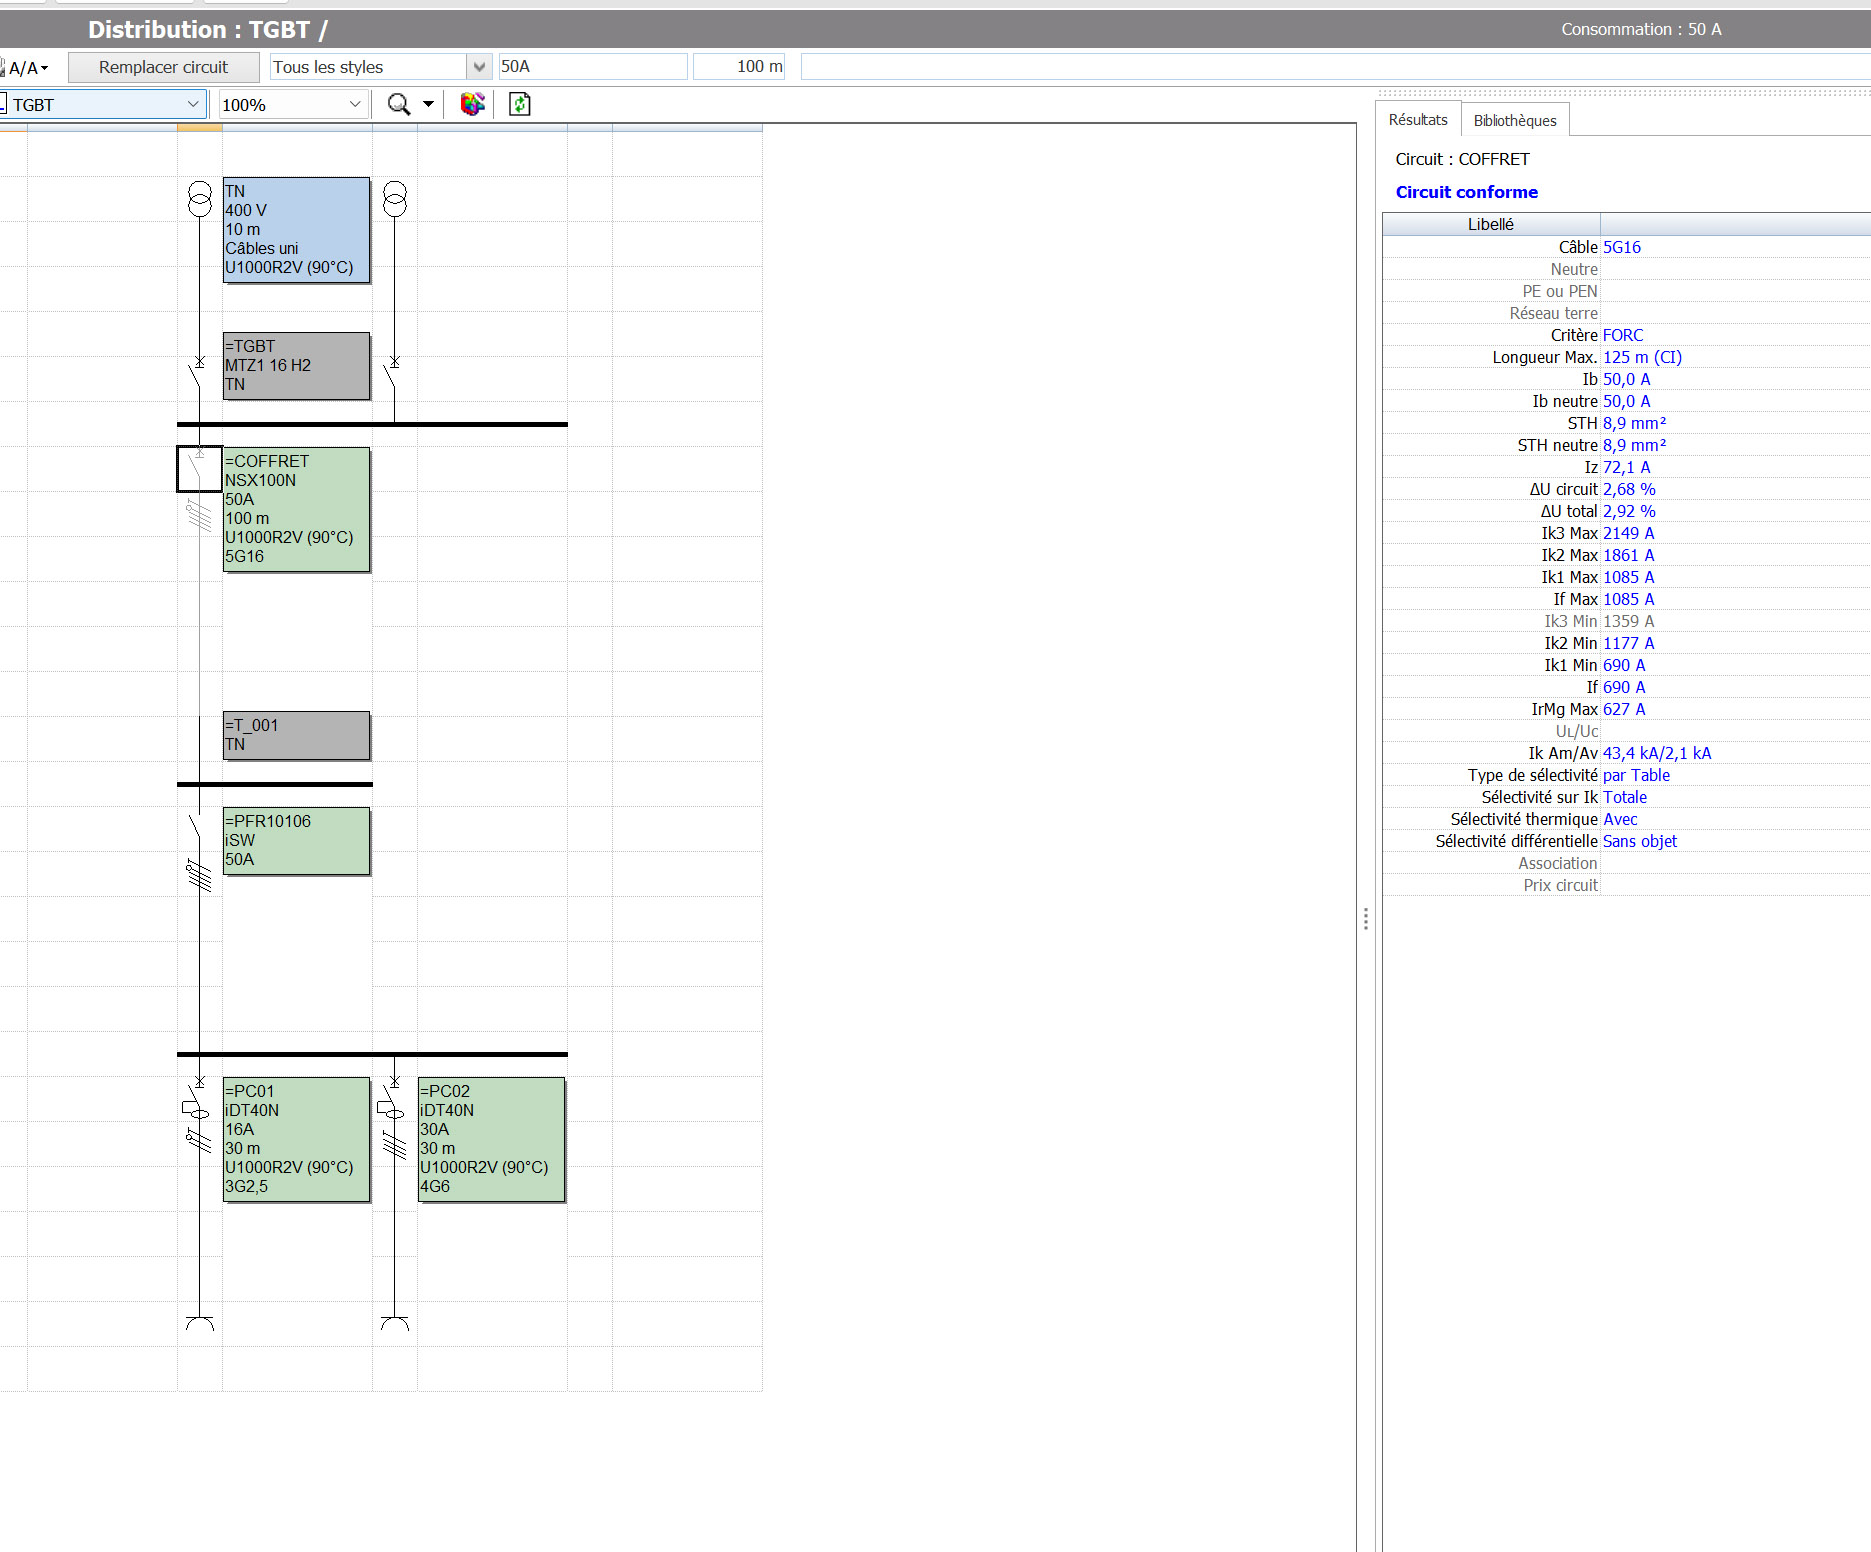Select the second transformer symbol on right
The width and height of the screenshot is (1871, 1552).
(395, 199)
